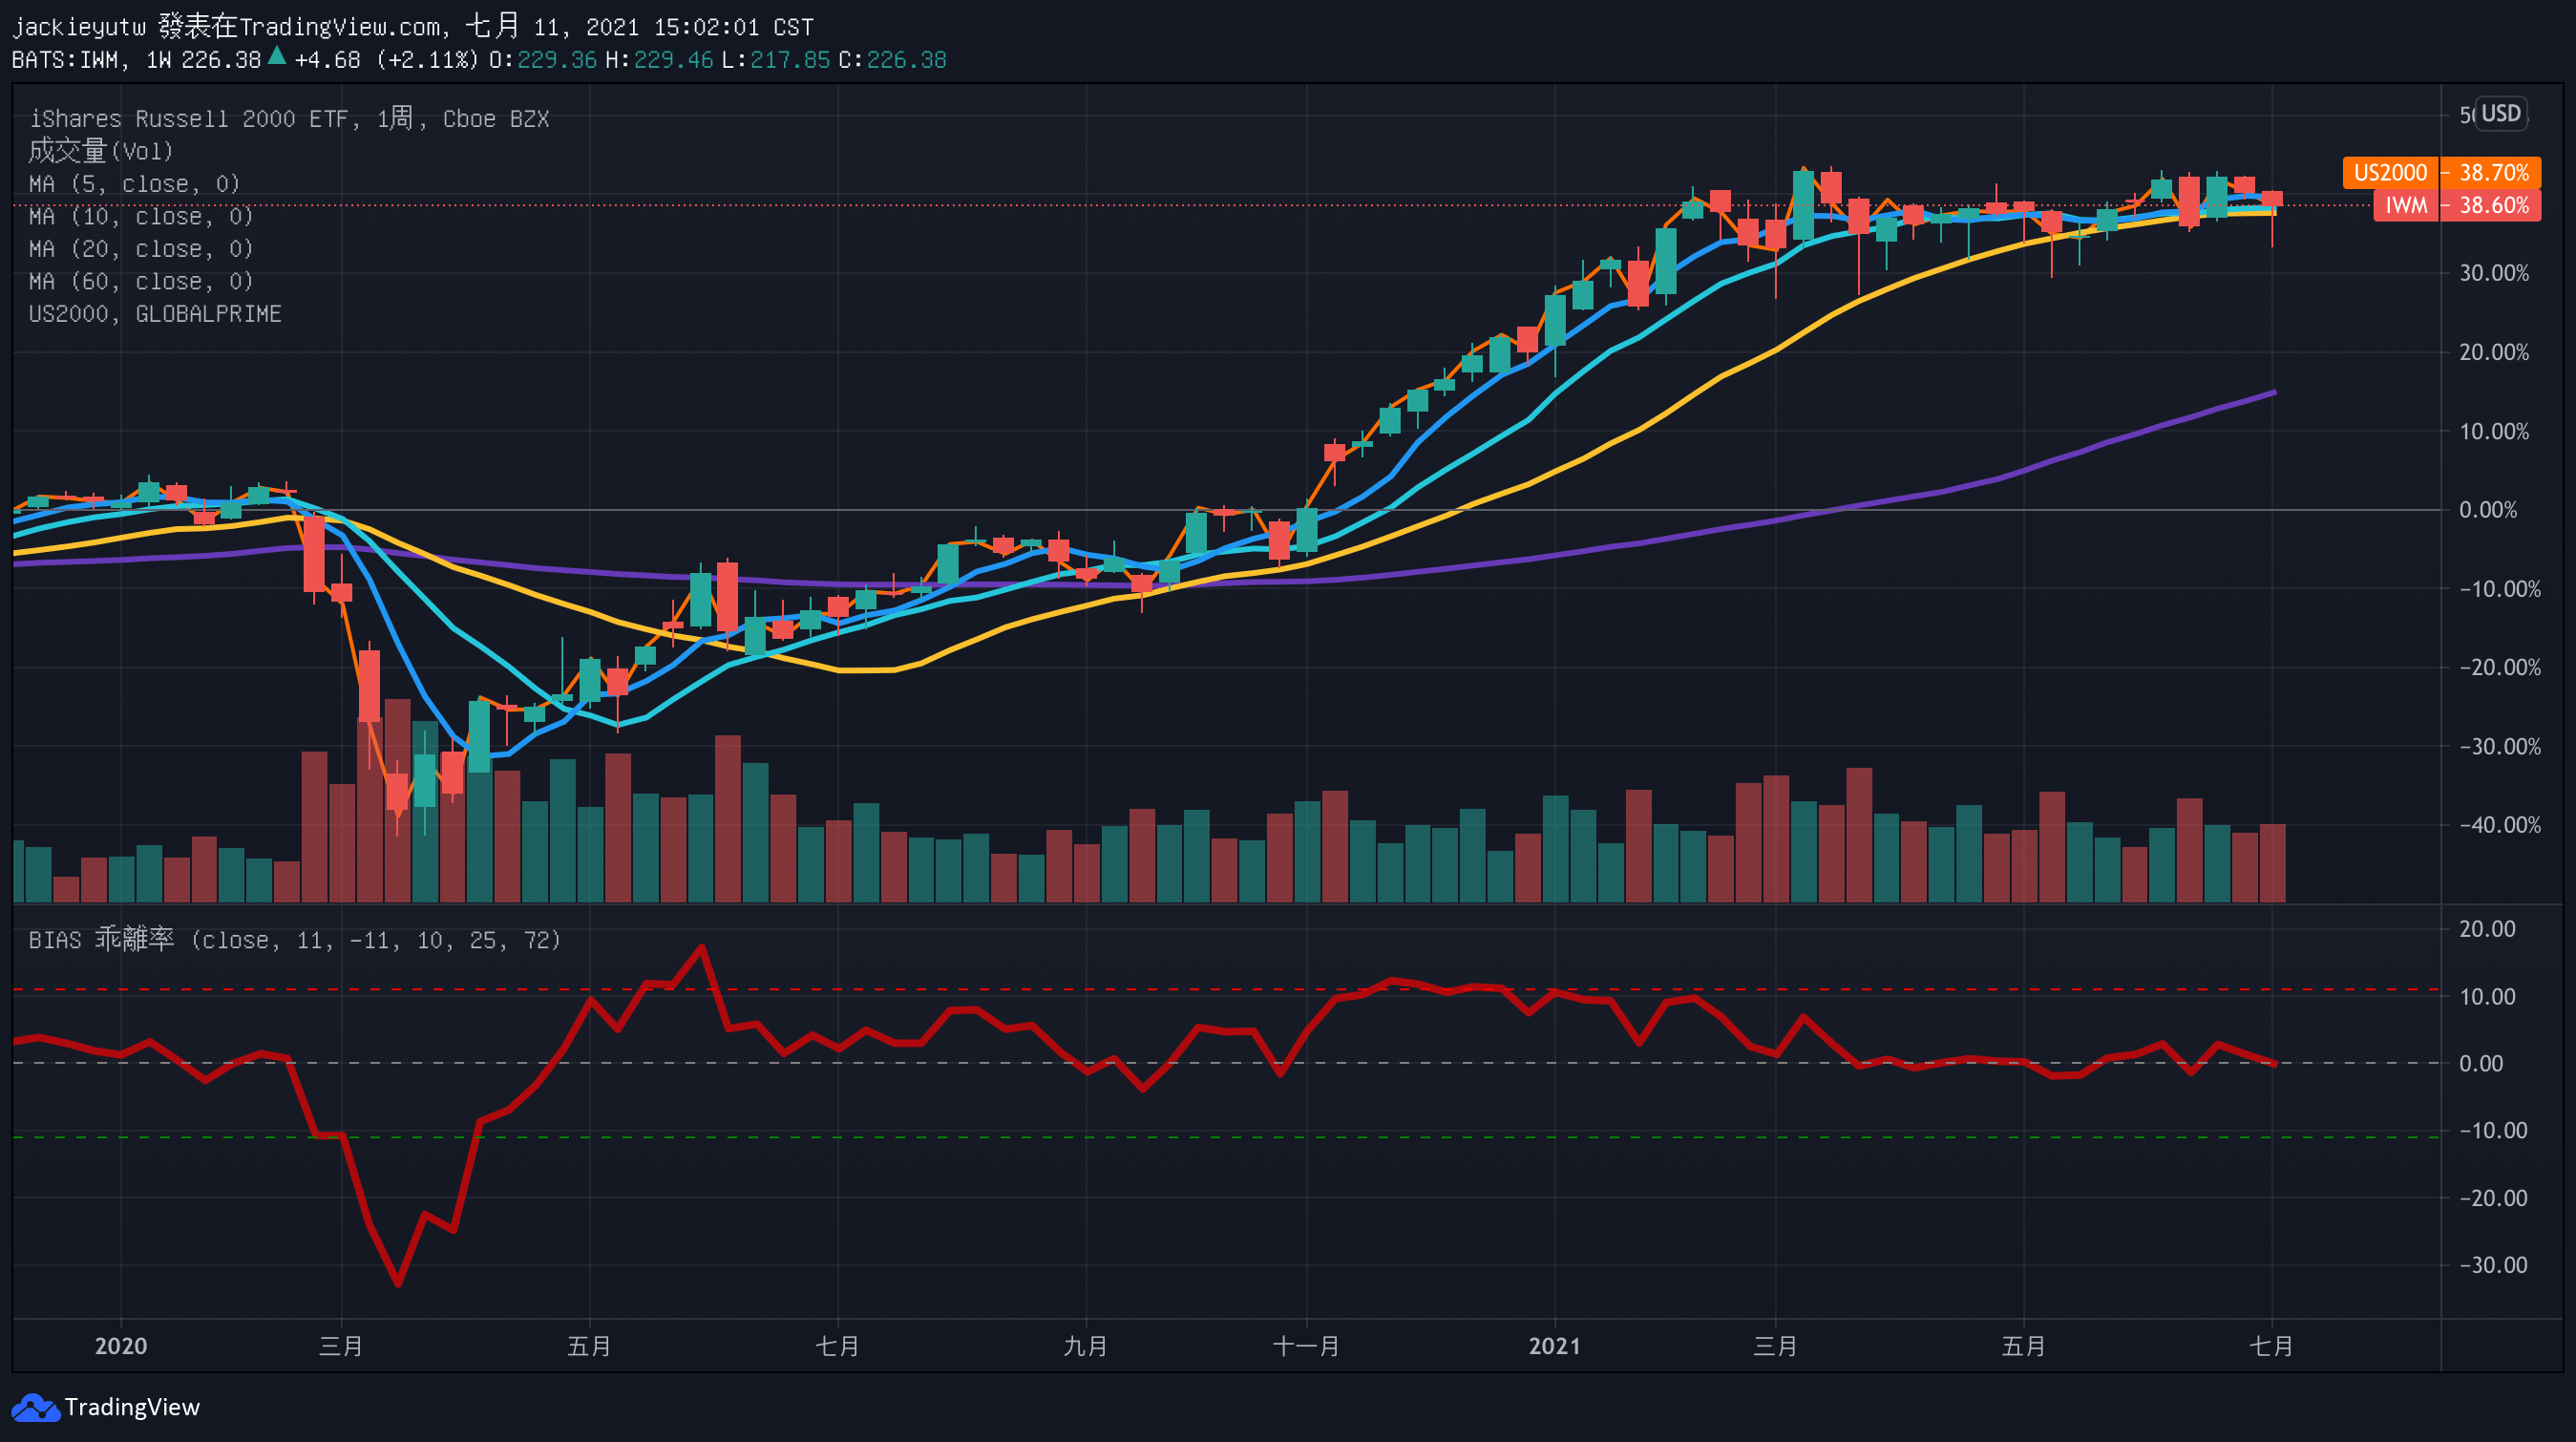Click the TradingView wordmark text
Image resolution: width=2576 pixels, height=1442 pixels.
[x=132, y=1407]
